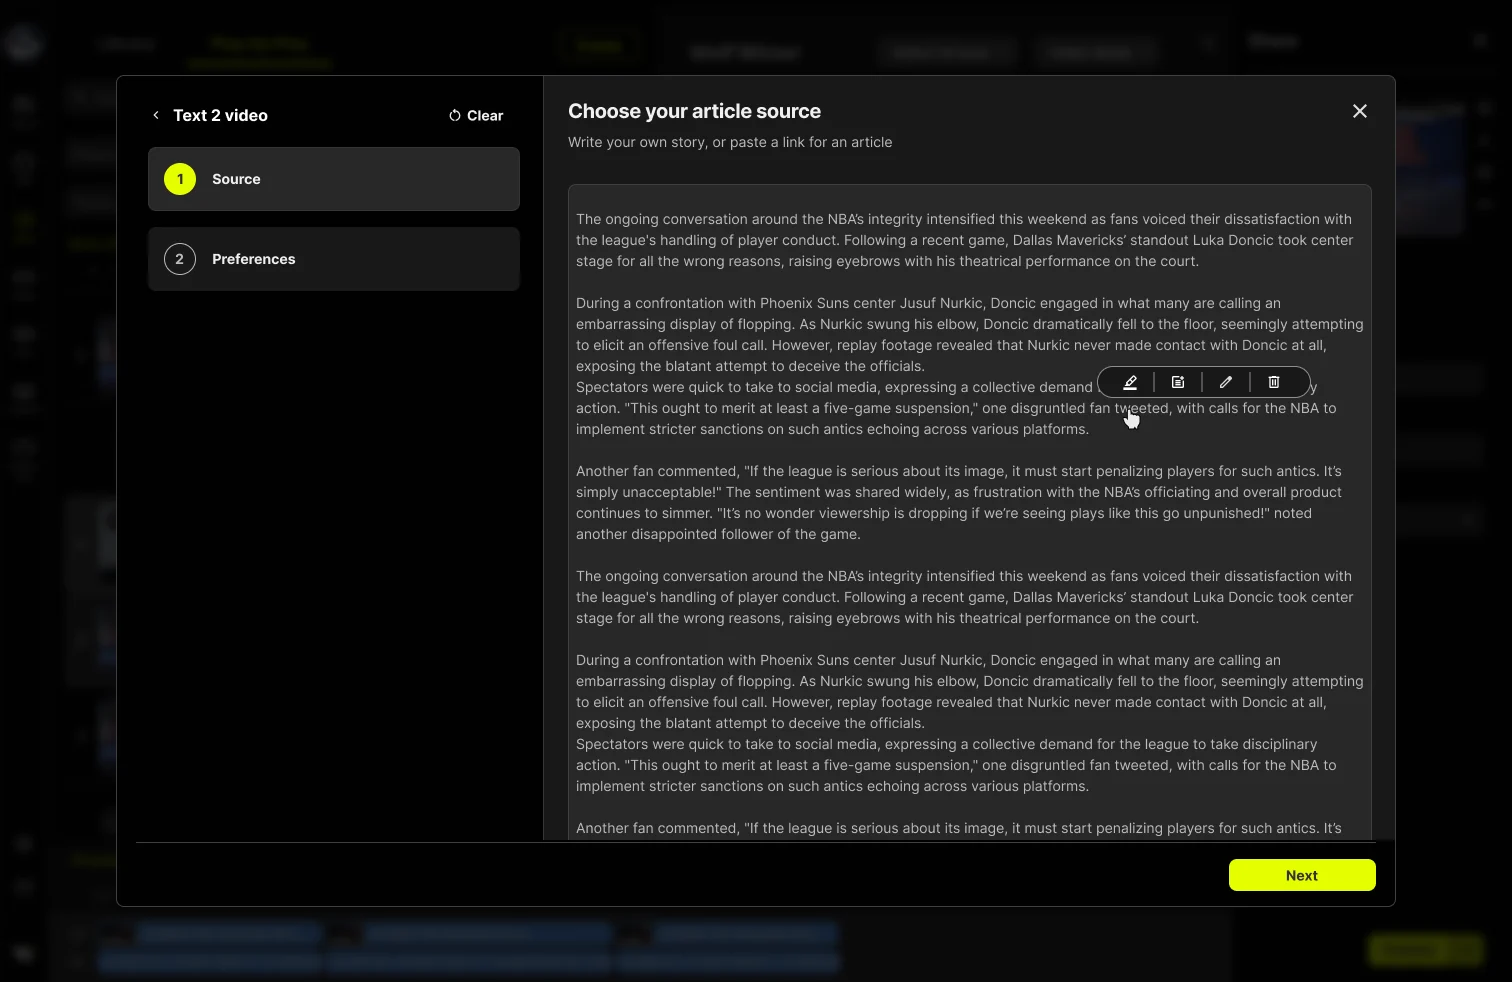The width and height of the screenshot is (1512, 982).
Task: Close the article source dialog with the X
Action: click(x=1360, y=111)
